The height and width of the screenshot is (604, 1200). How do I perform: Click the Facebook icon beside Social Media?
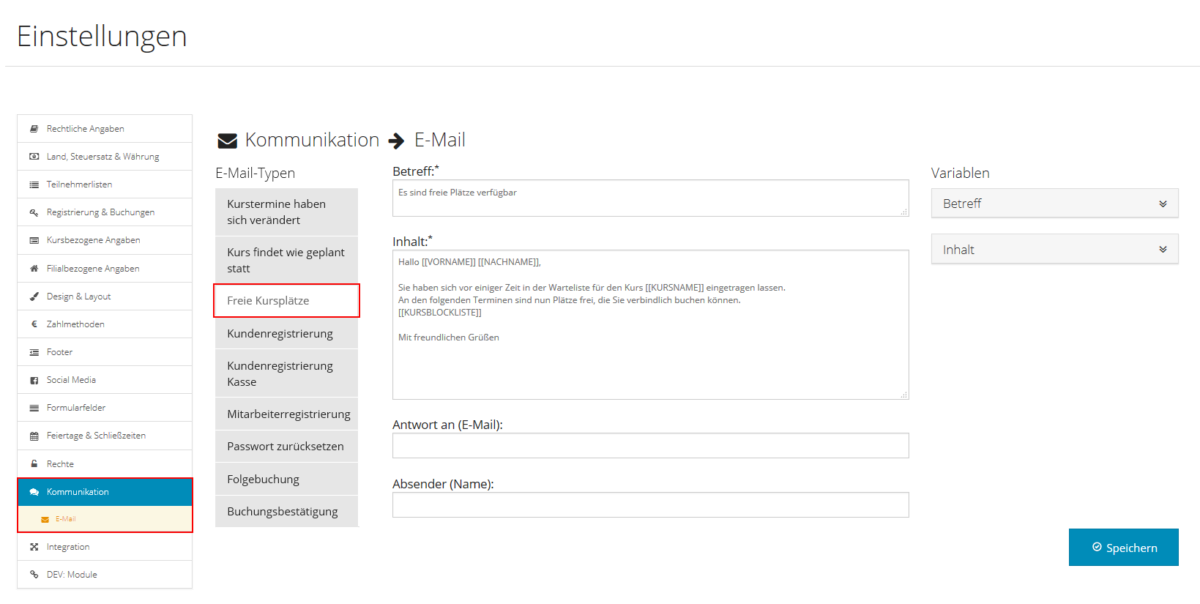(x=34, y=381)
